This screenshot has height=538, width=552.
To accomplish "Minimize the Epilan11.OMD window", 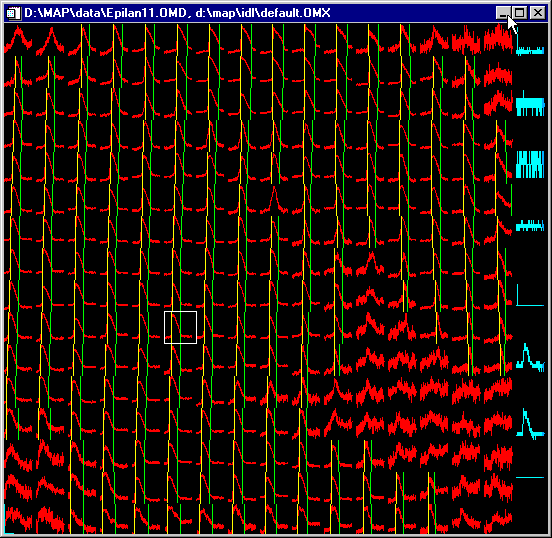I will click(503, 13).
